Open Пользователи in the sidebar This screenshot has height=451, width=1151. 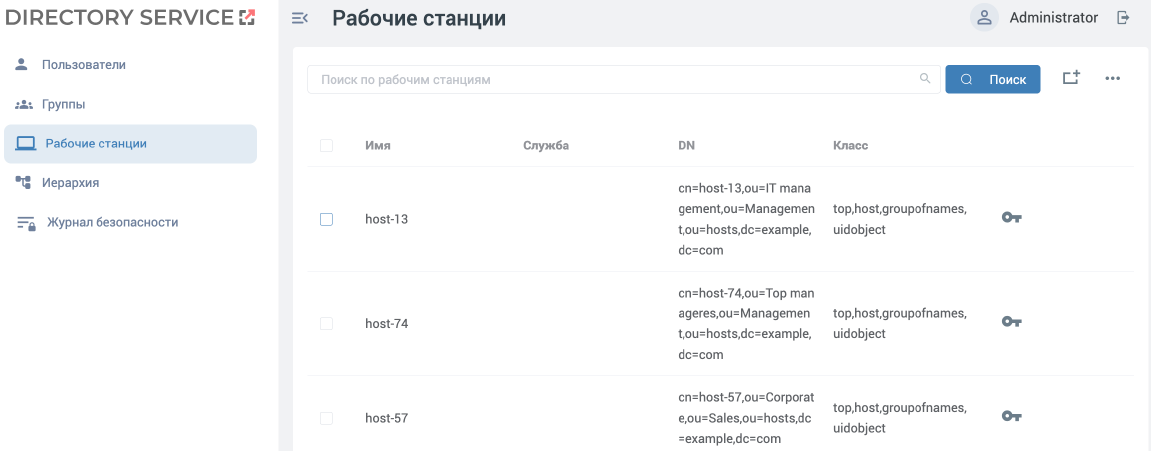[83, 65]
